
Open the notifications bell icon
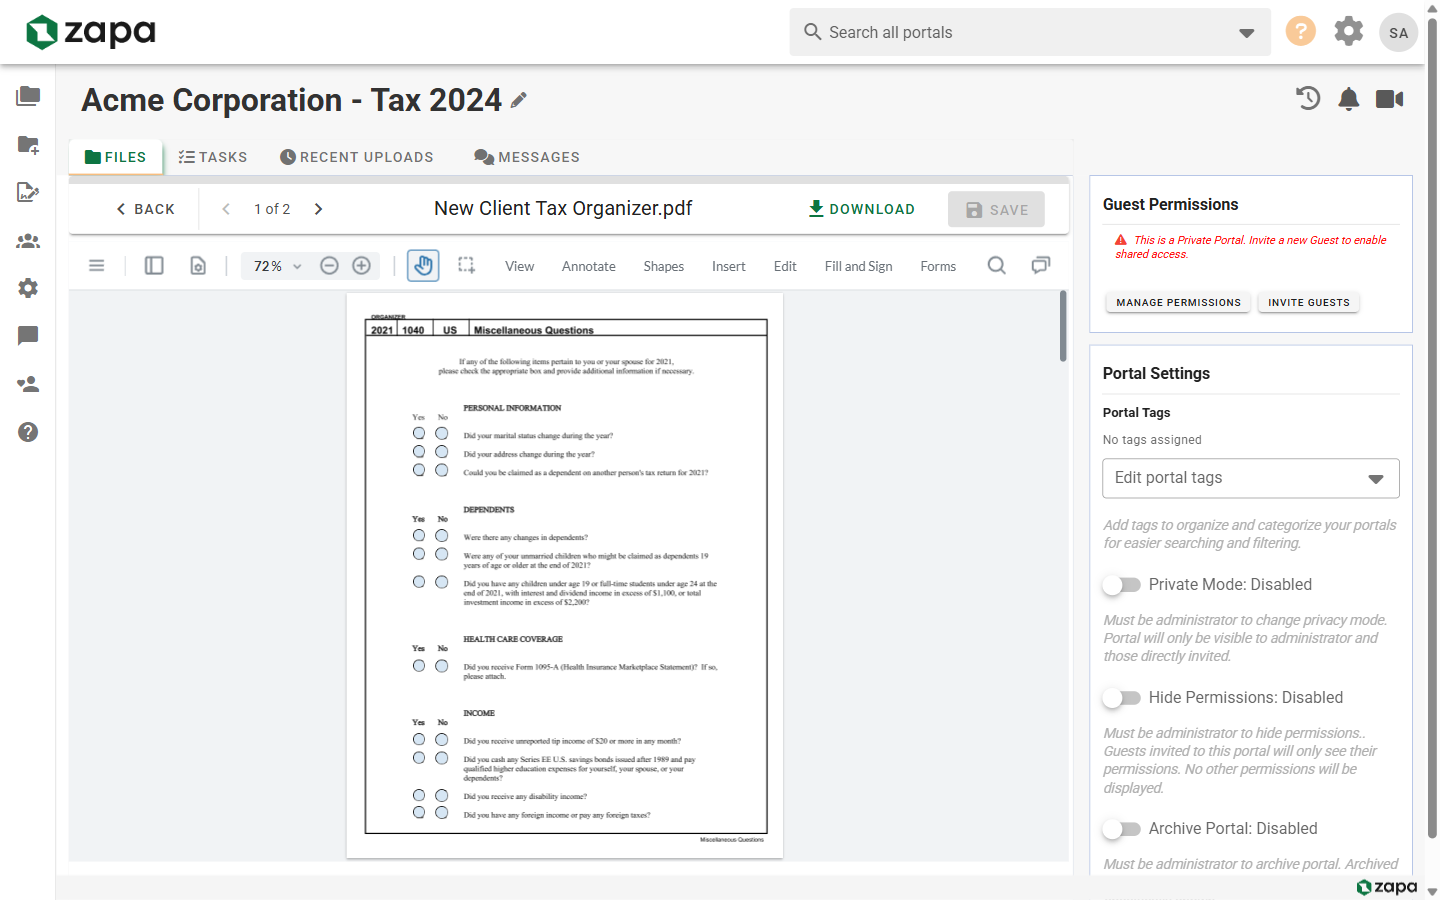[1349, 98]
